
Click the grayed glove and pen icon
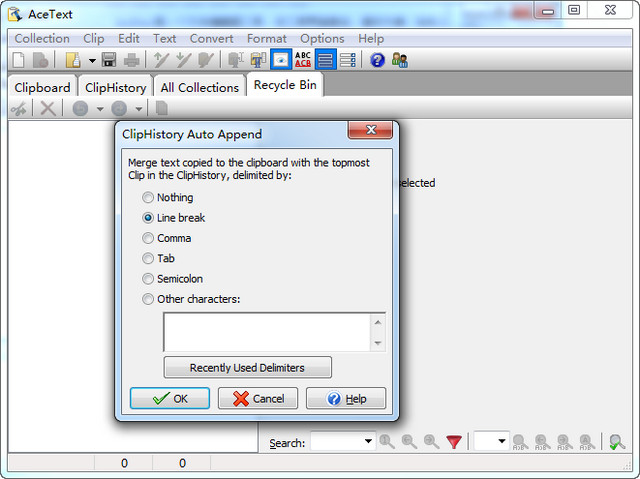[x=205, y=60]
